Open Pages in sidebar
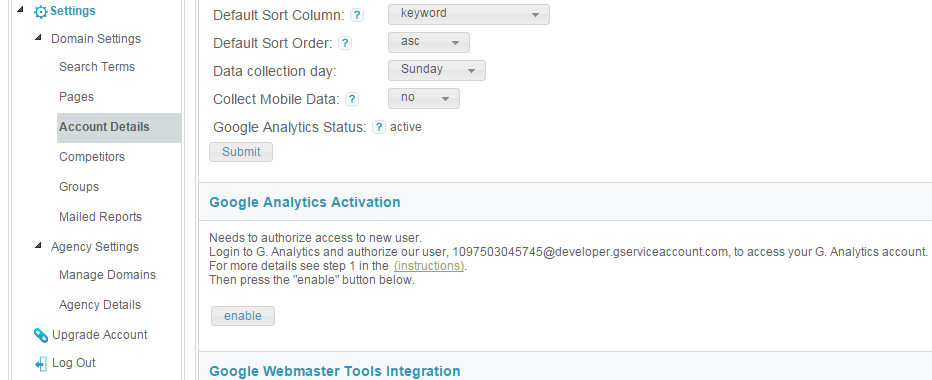 coord(77,96)
